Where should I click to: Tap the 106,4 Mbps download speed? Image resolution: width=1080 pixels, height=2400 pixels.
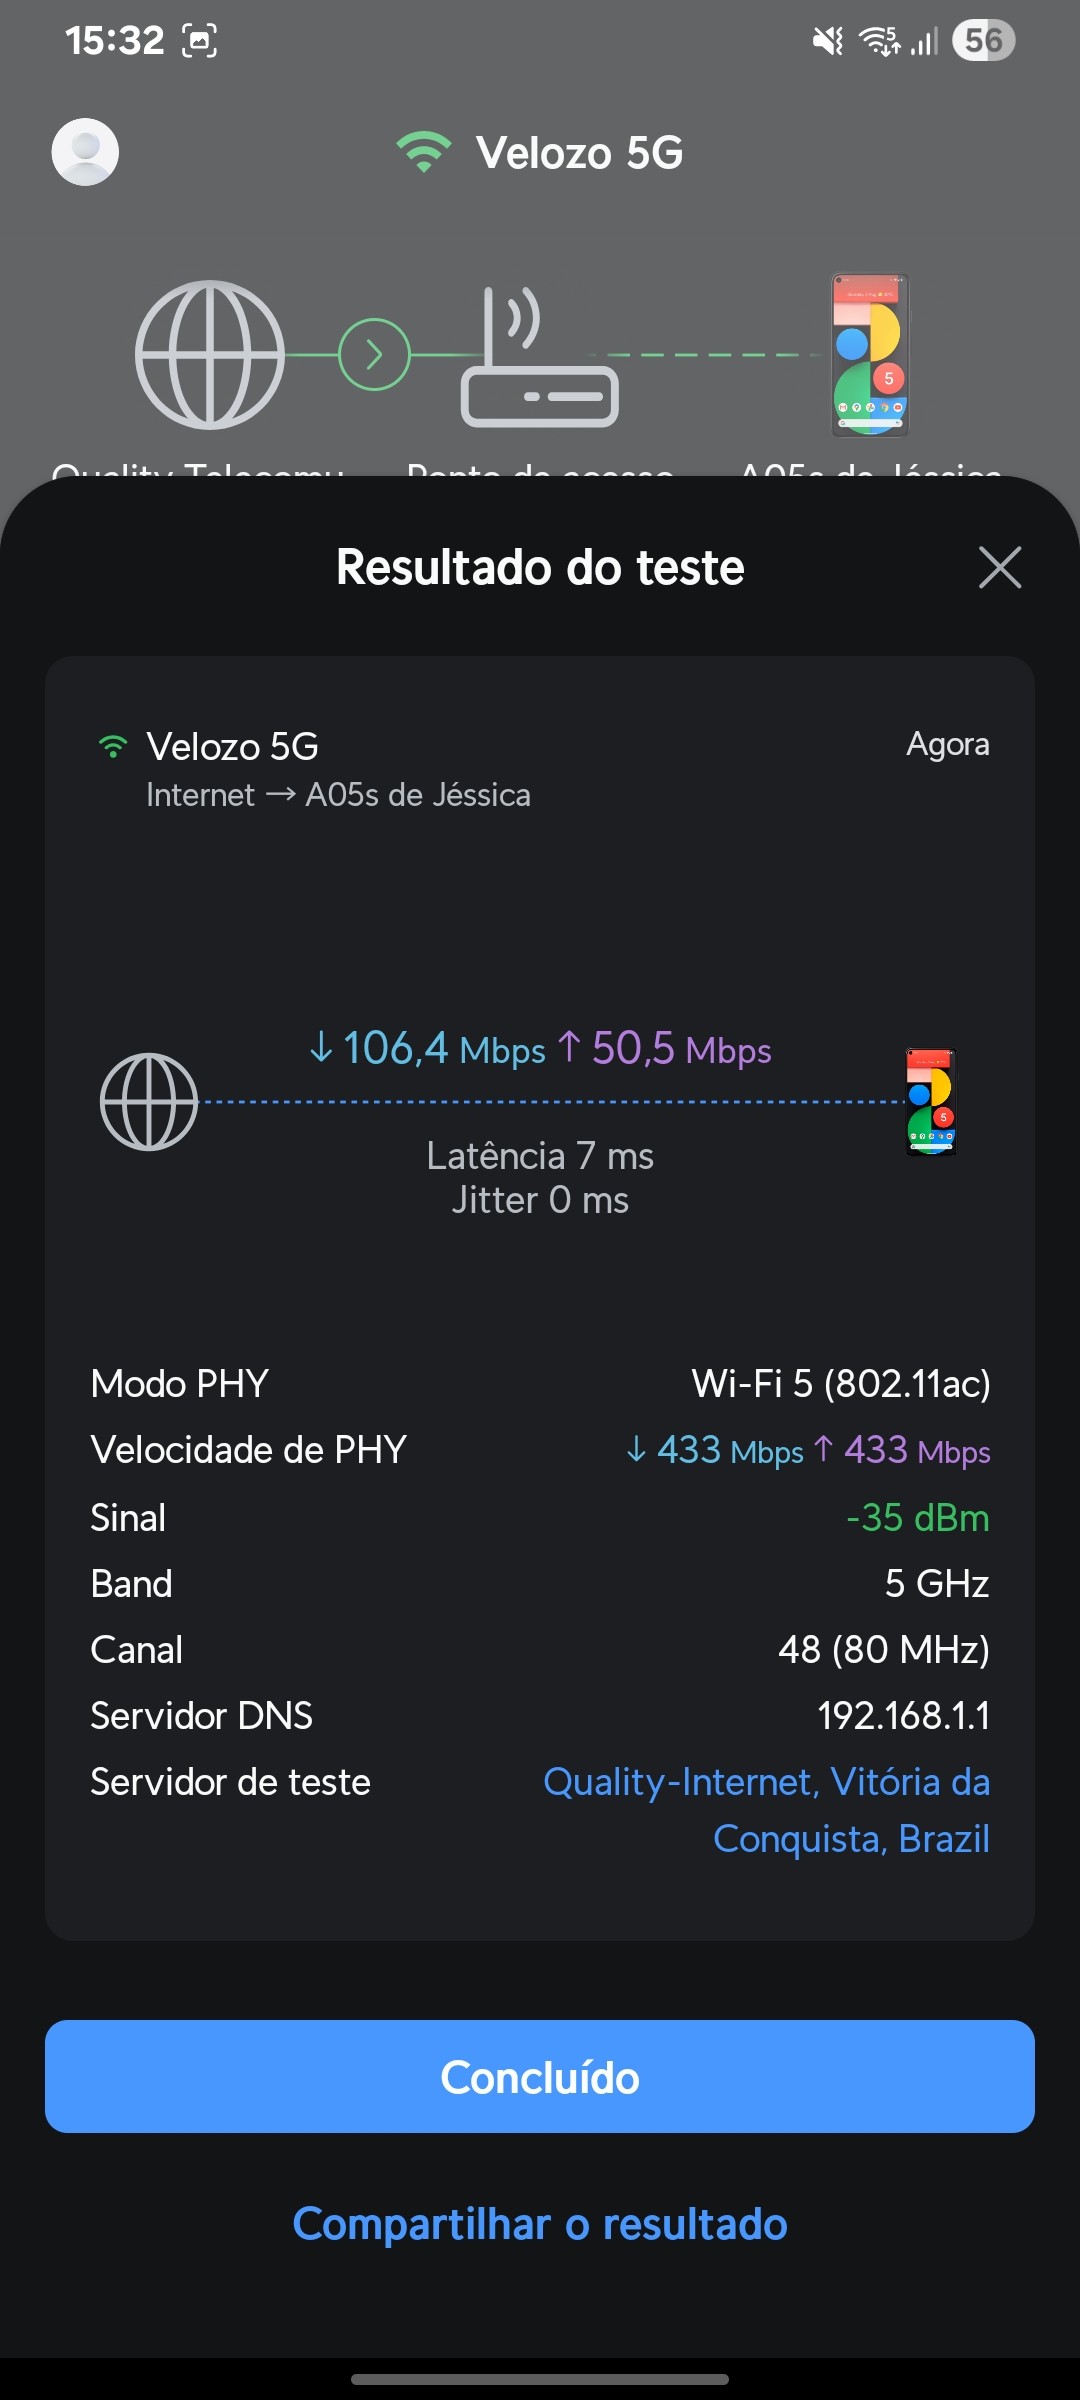point(428,1049)
